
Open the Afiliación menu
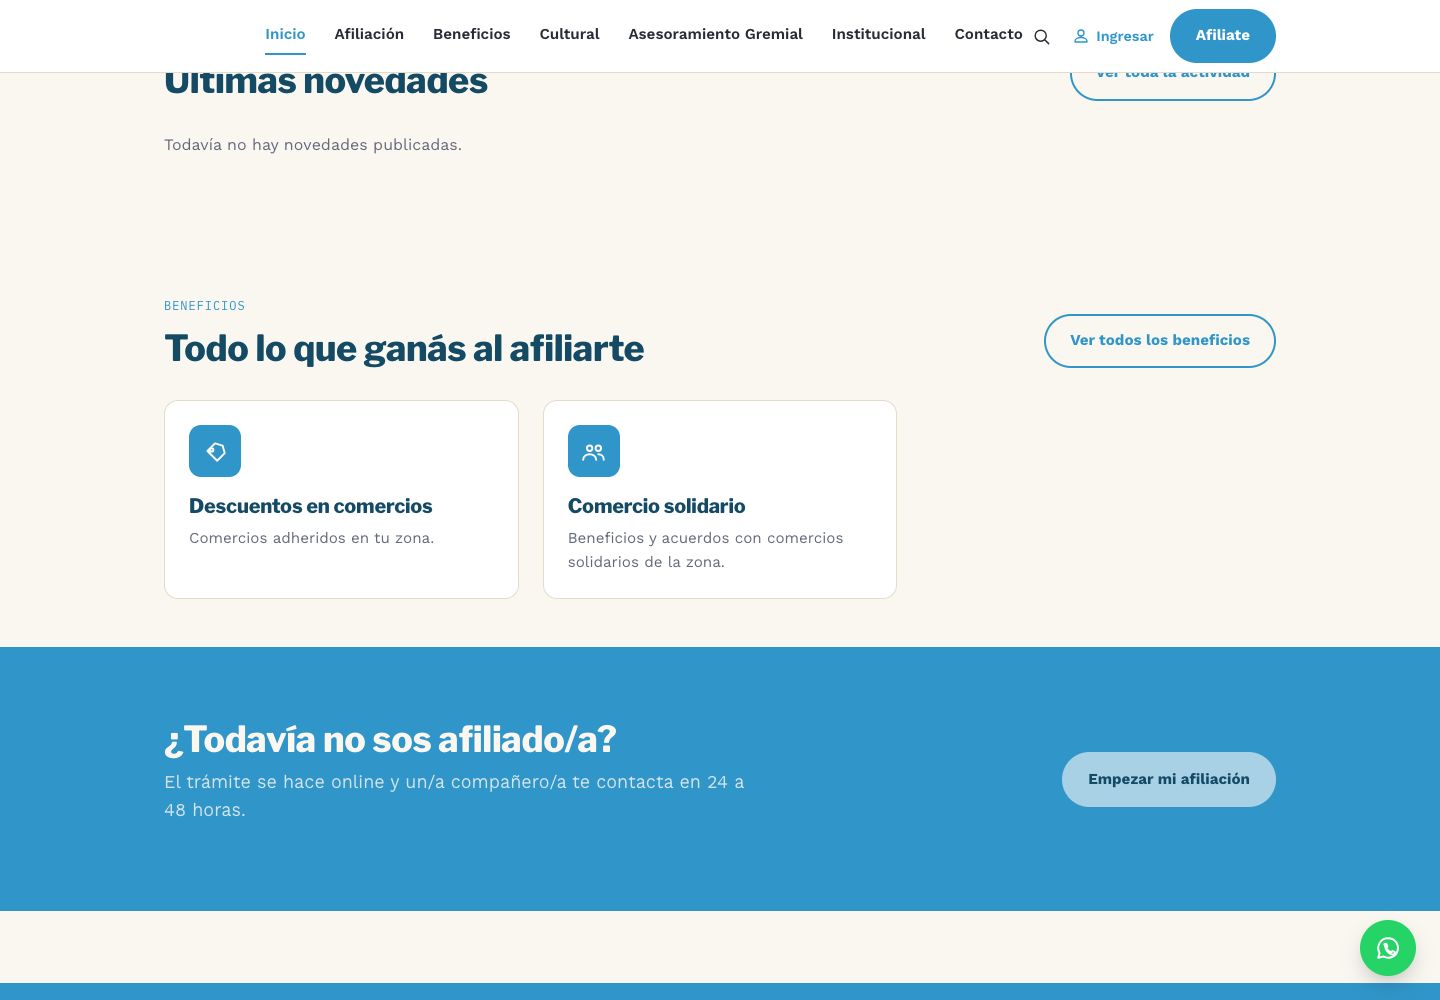[x=369, y=34]
